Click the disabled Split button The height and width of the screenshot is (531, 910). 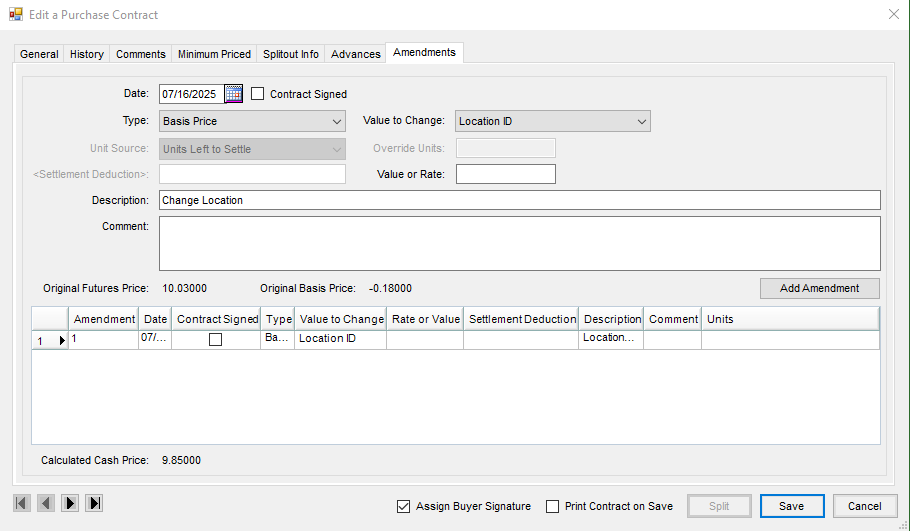pyautogui.click(x=719, y=506)
